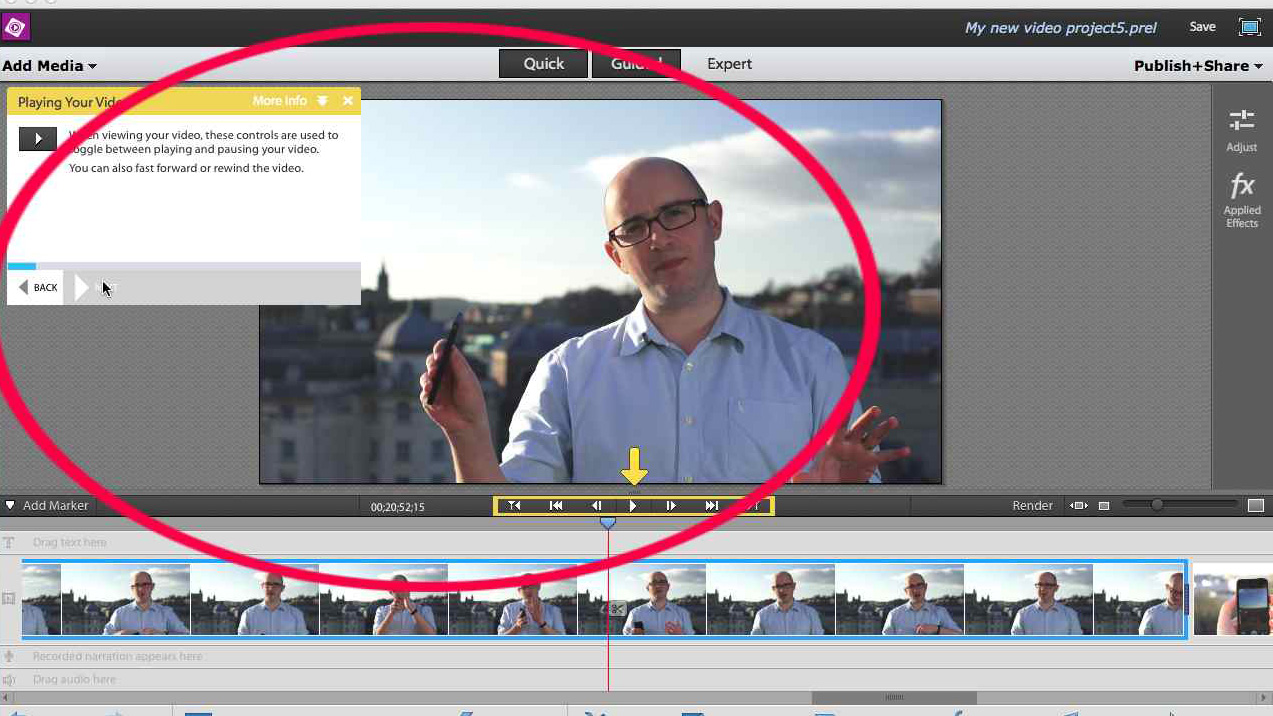Click the Render button
Image resolution: width=1273 pixels, height=716 pixels.
pos(1032,506)
